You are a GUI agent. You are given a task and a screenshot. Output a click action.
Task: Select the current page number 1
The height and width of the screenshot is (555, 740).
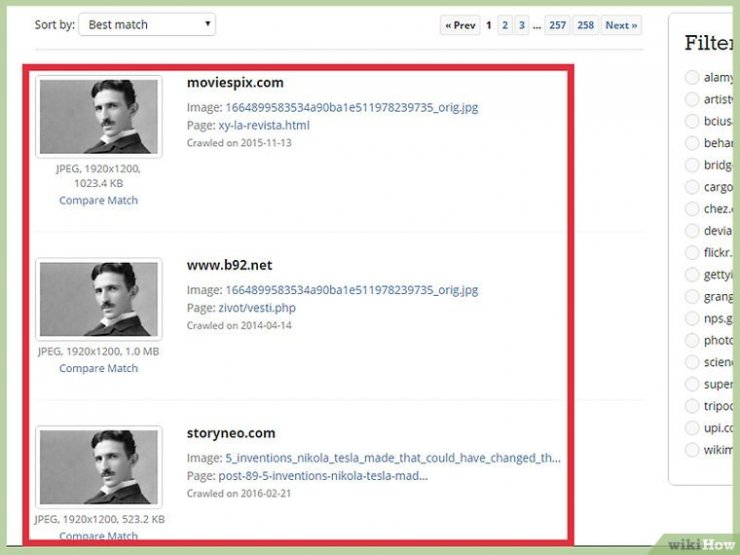tap(489, 25)
